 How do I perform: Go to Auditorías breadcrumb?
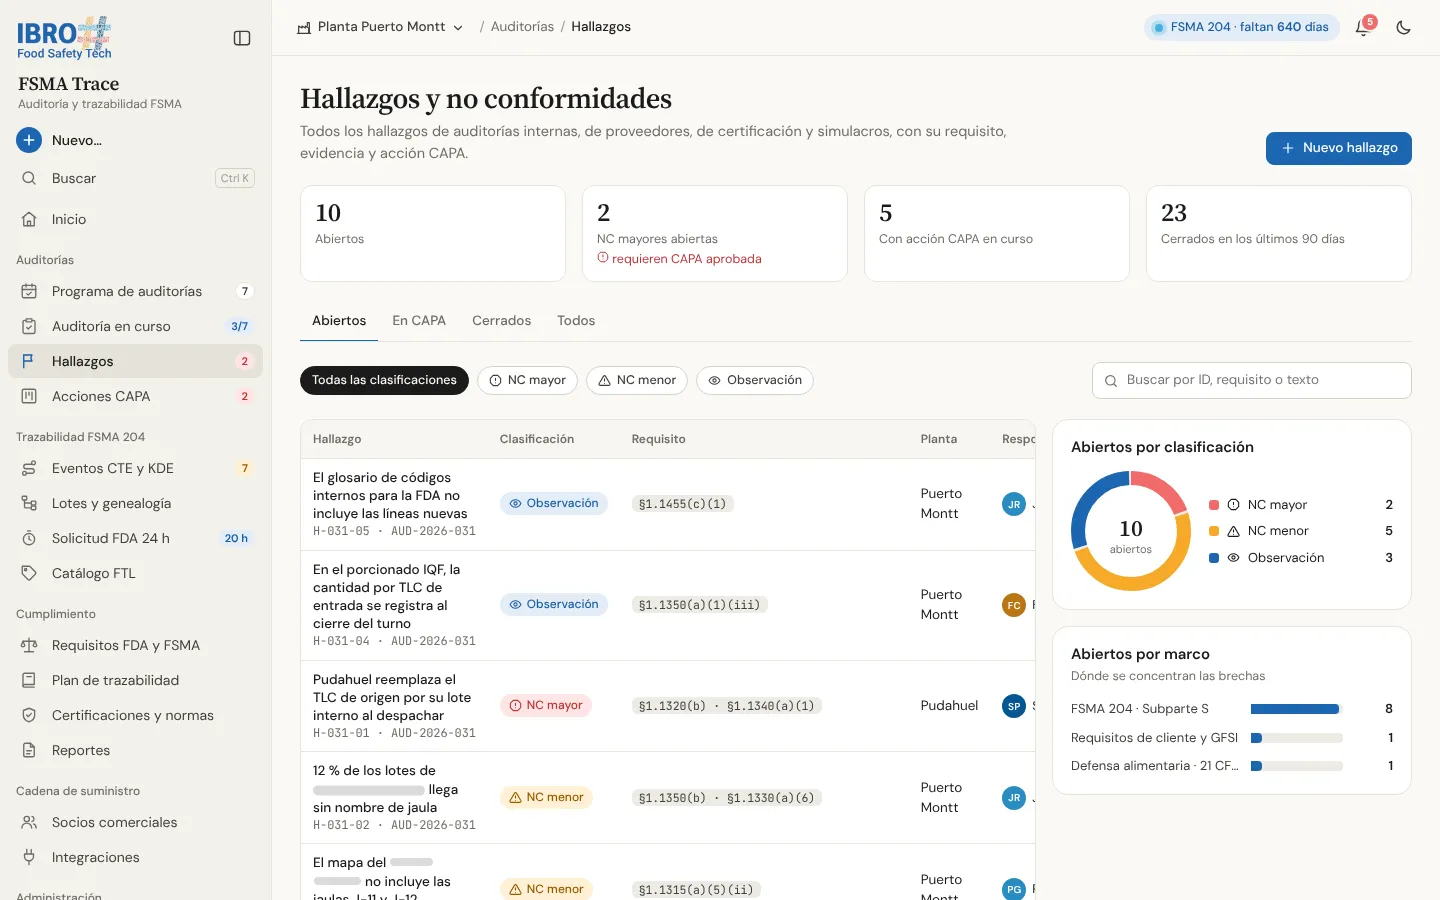[x=522, y=27]
